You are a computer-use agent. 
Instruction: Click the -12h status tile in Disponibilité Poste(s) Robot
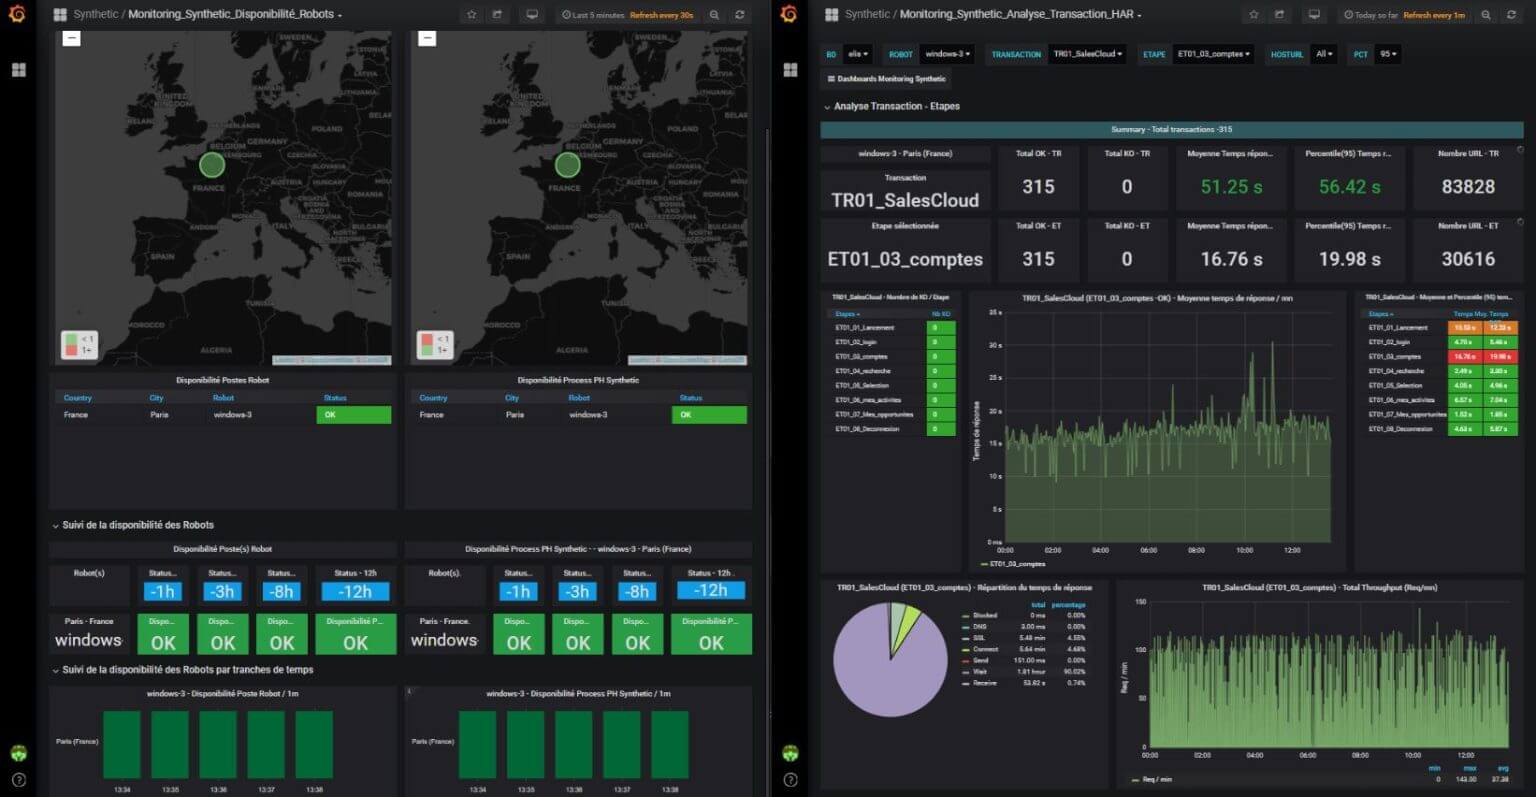355,591
